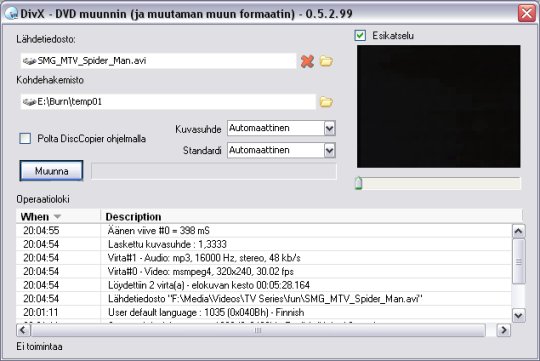Image resolution: width=540 pixels, height=361 pixels.
Task: Sort log by the When column header
Action: (x=58, y=217)
